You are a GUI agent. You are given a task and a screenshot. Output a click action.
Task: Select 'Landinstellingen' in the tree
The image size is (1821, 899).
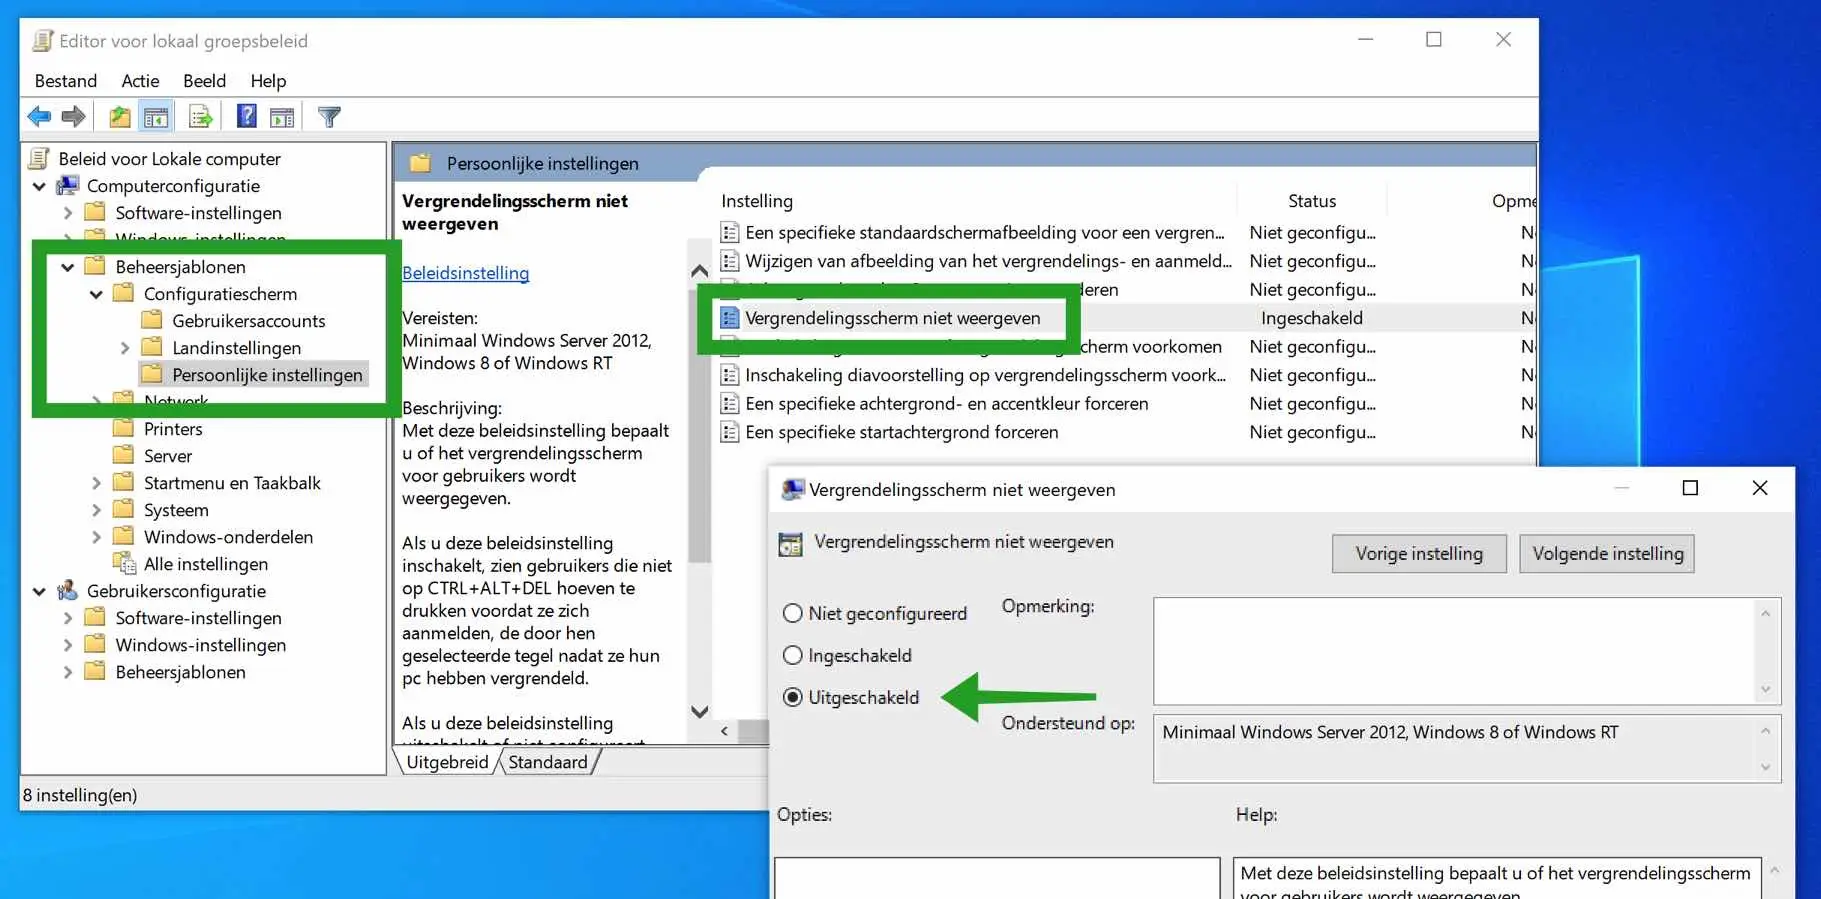236,348
